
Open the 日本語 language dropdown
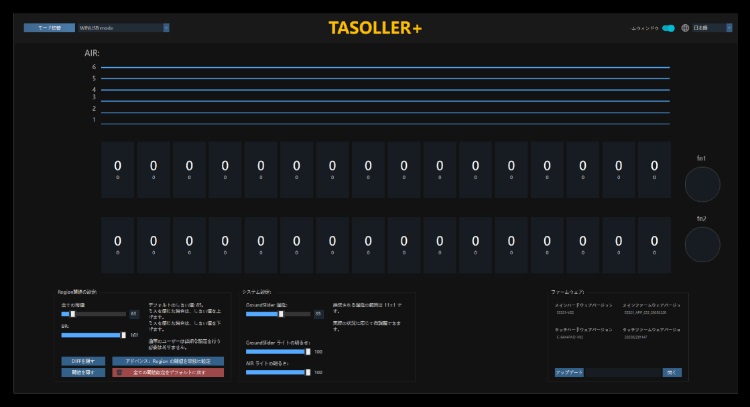712,28
